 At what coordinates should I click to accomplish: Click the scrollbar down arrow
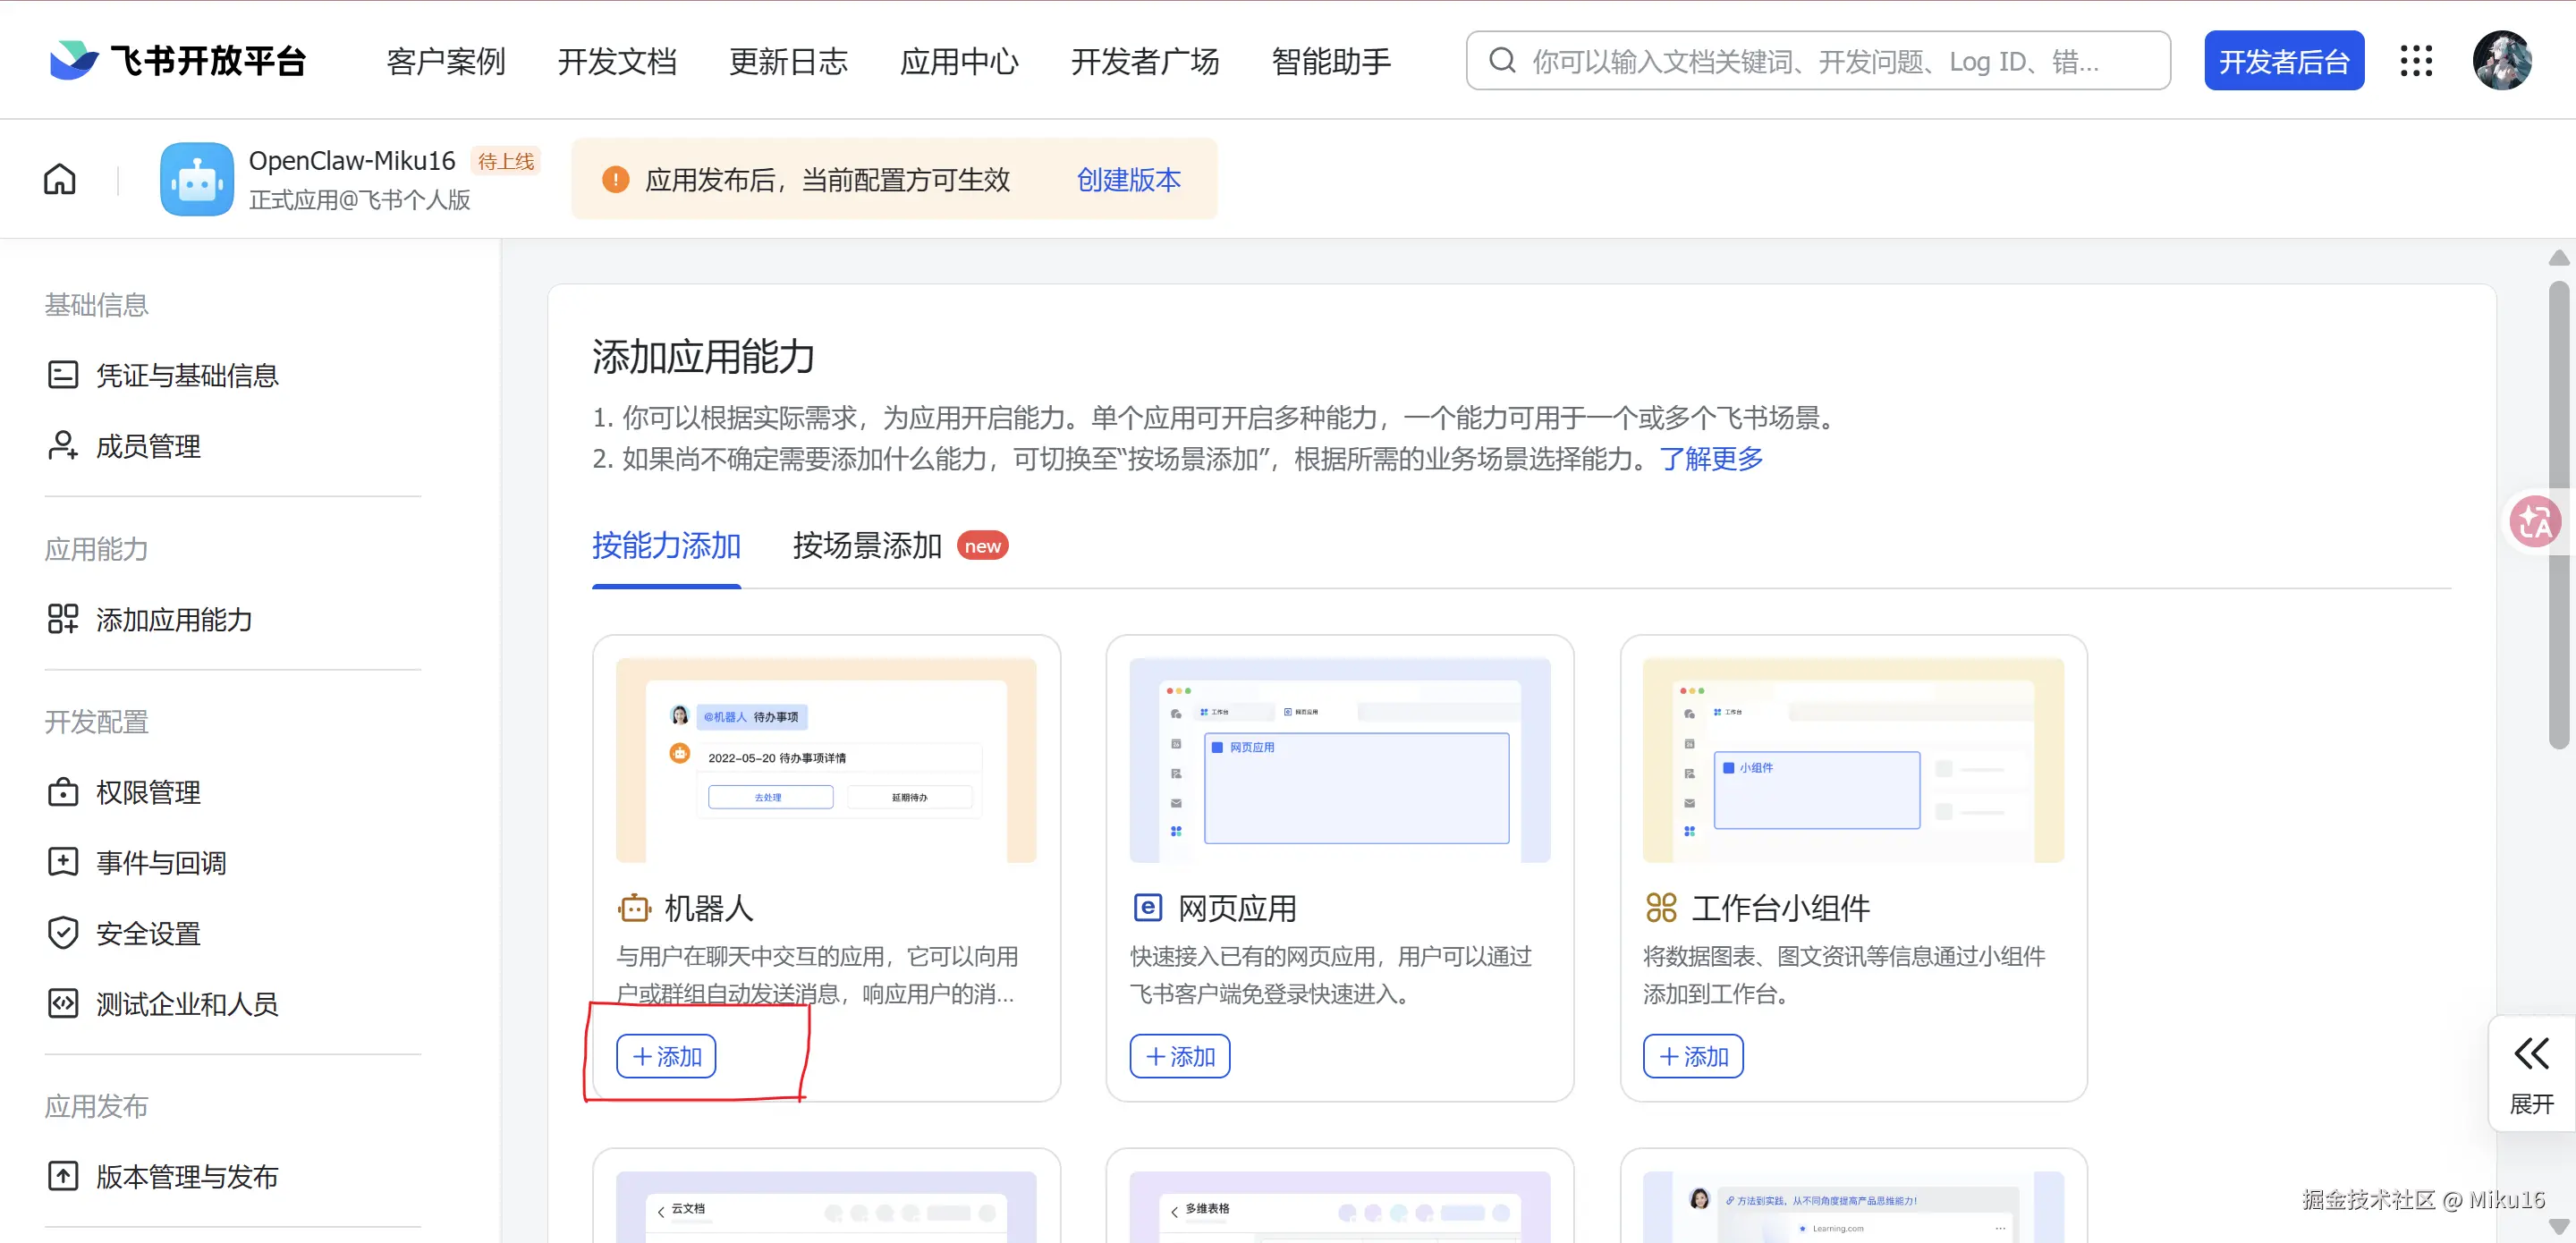pos(2558,1226)
